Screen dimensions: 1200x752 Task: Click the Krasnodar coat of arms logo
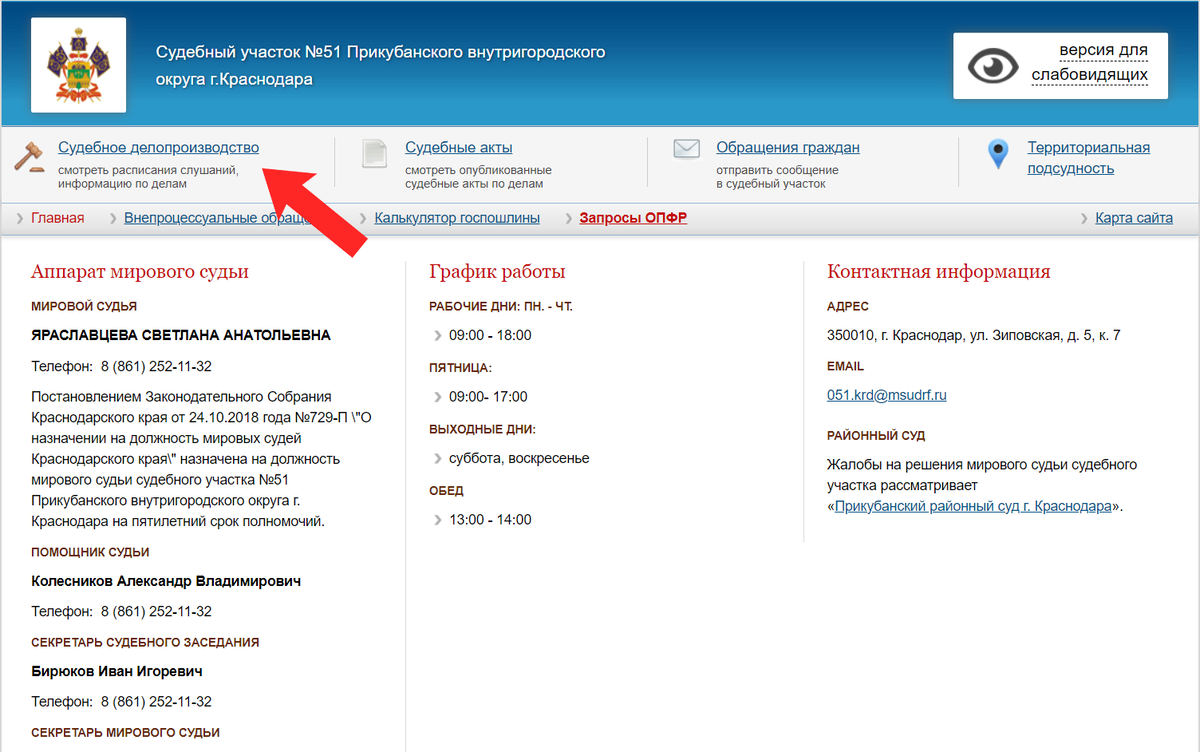point(78,65)
